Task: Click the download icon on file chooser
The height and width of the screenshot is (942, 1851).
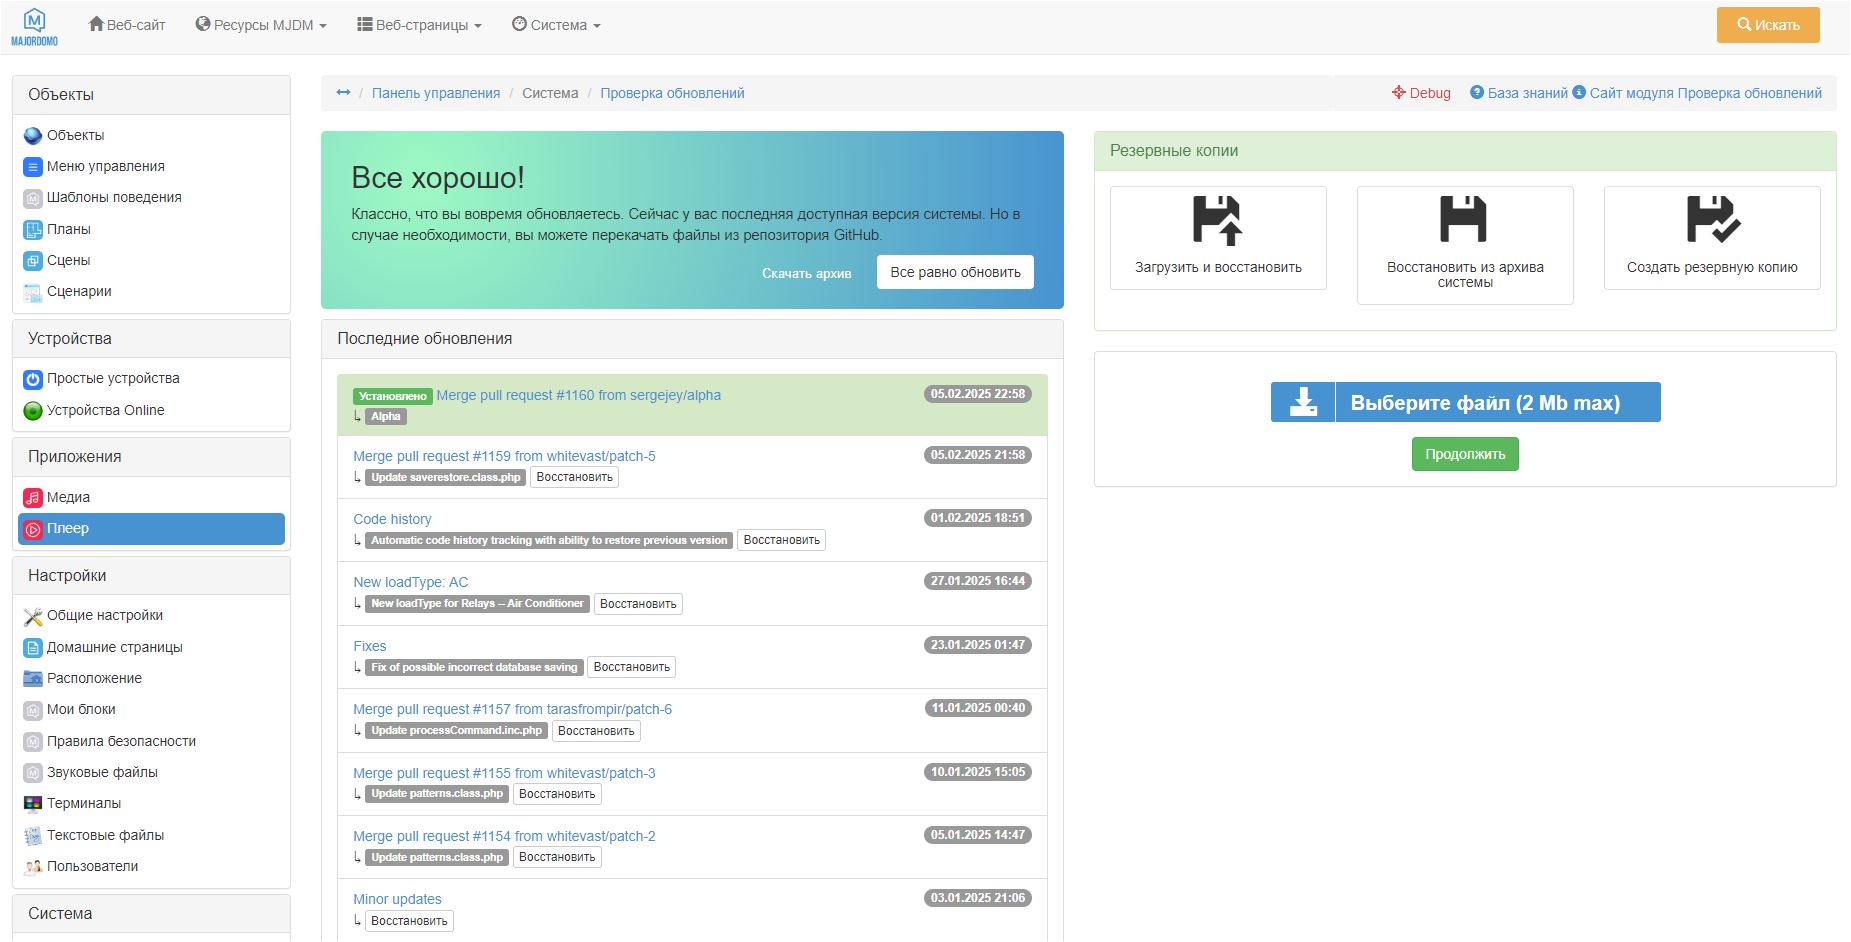Action: tap(1303, 402)
